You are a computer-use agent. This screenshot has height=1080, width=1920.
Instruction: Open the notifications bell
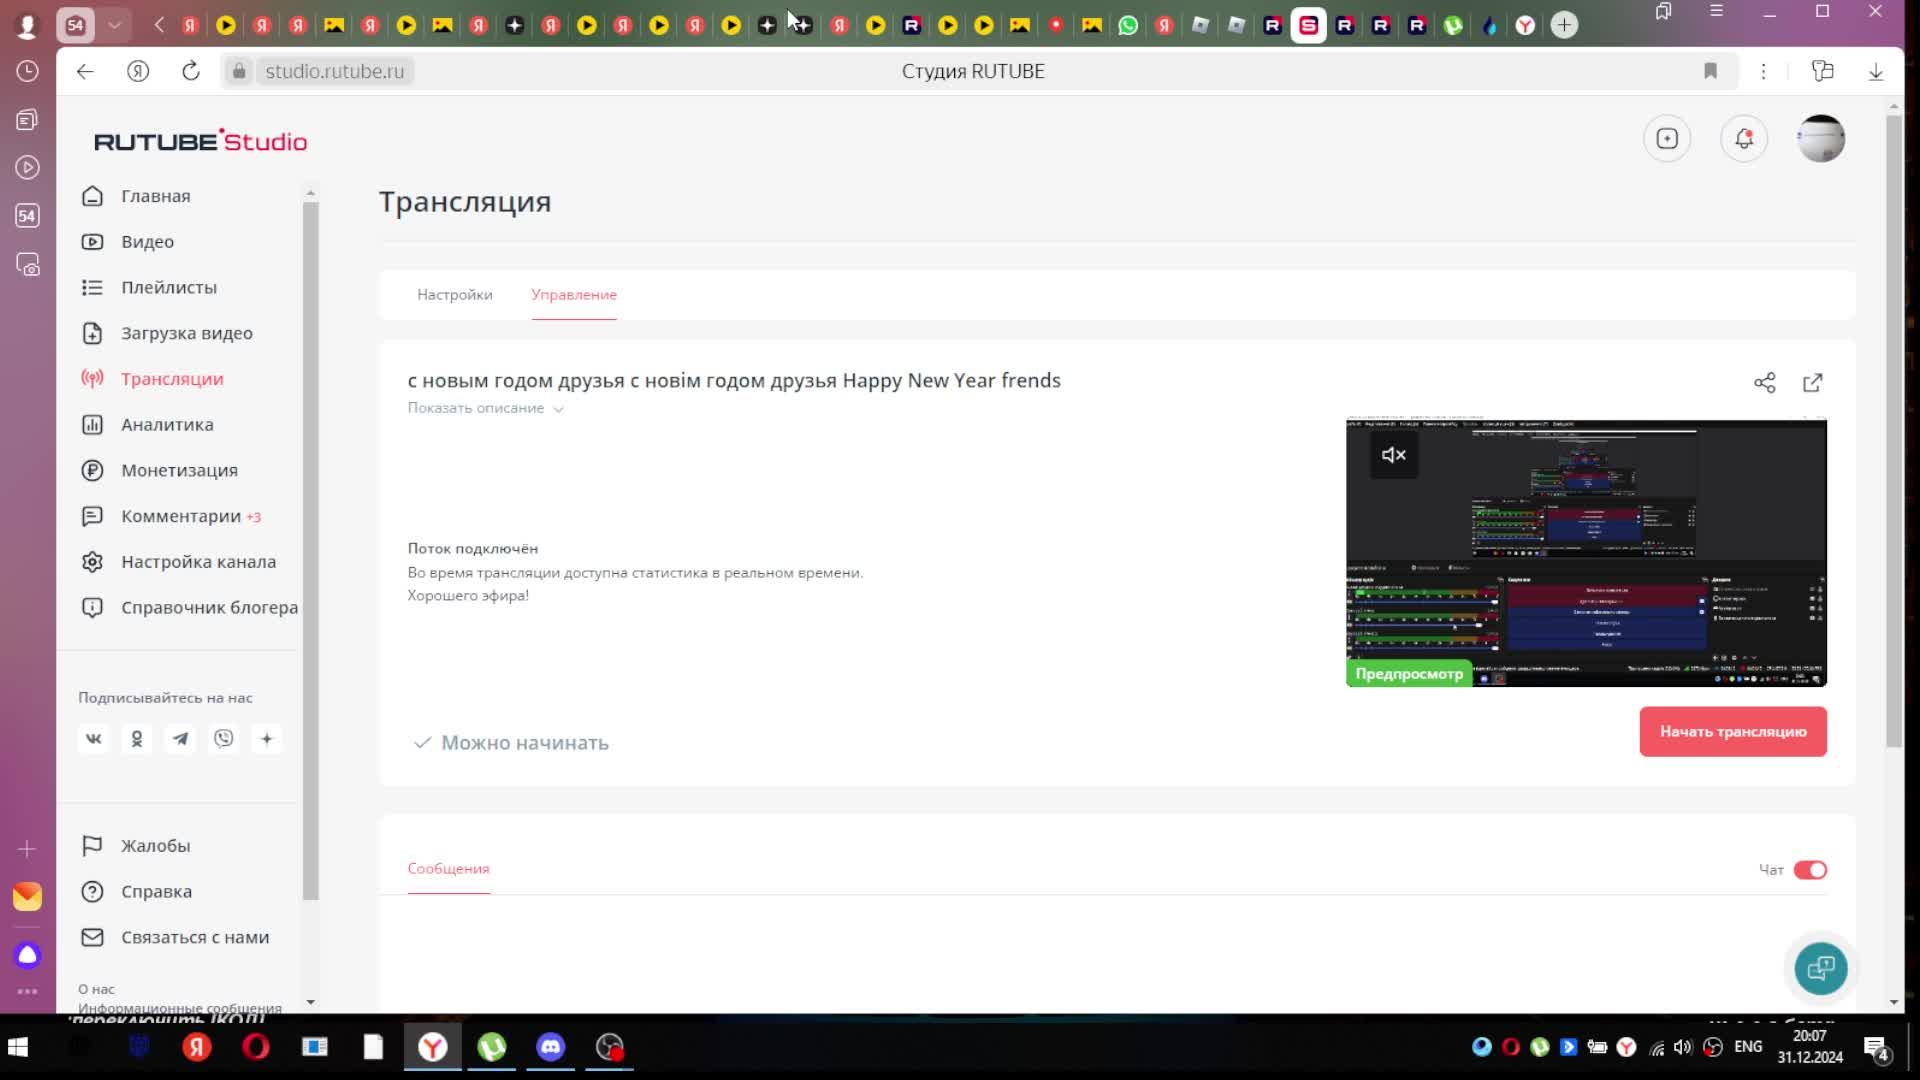tap(1744, 139)
